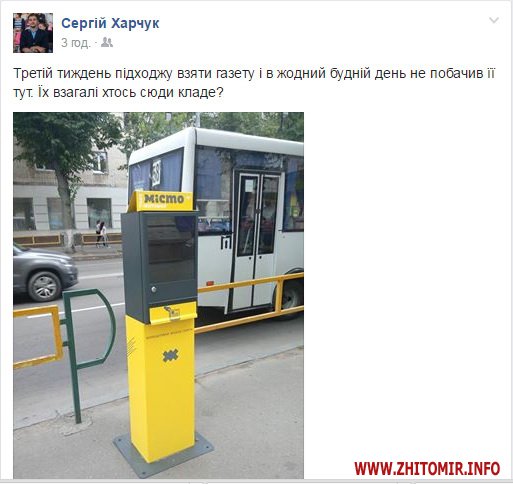Click the friends audience icon beside timestamp
The image size is (513, 484).
(107, 43)
